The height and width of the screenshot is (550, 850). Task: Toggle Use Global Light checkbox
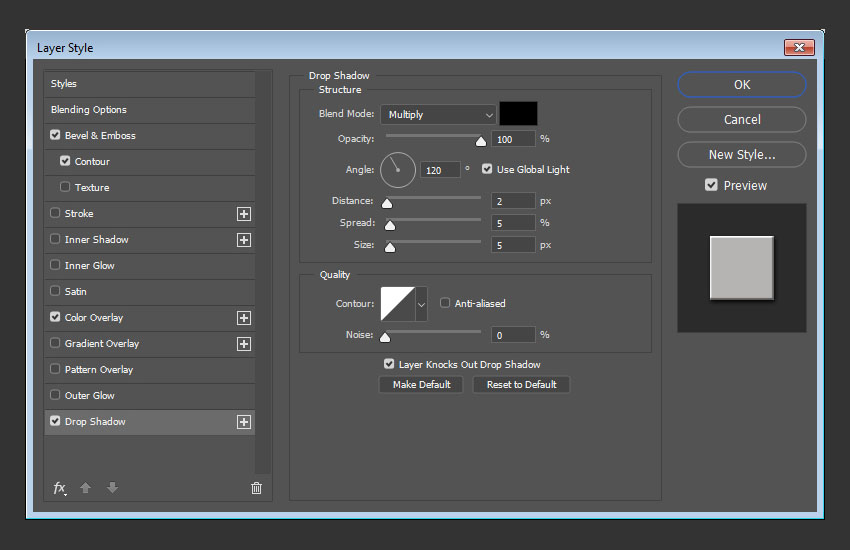(x=487, y=169)
